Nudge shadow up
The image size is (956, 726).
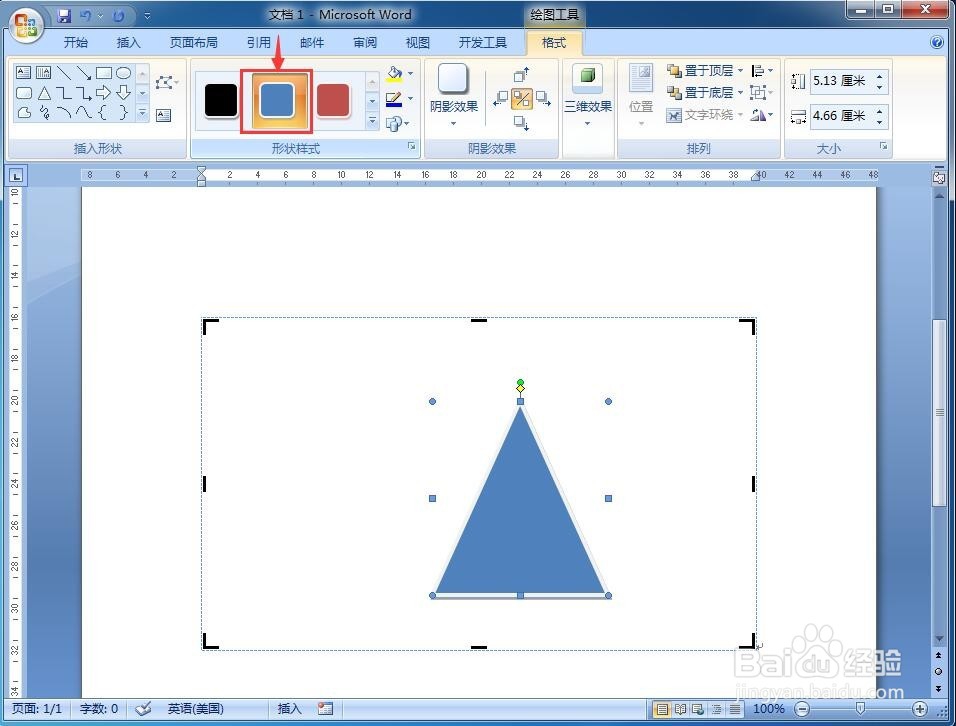(x=521, y=74)
